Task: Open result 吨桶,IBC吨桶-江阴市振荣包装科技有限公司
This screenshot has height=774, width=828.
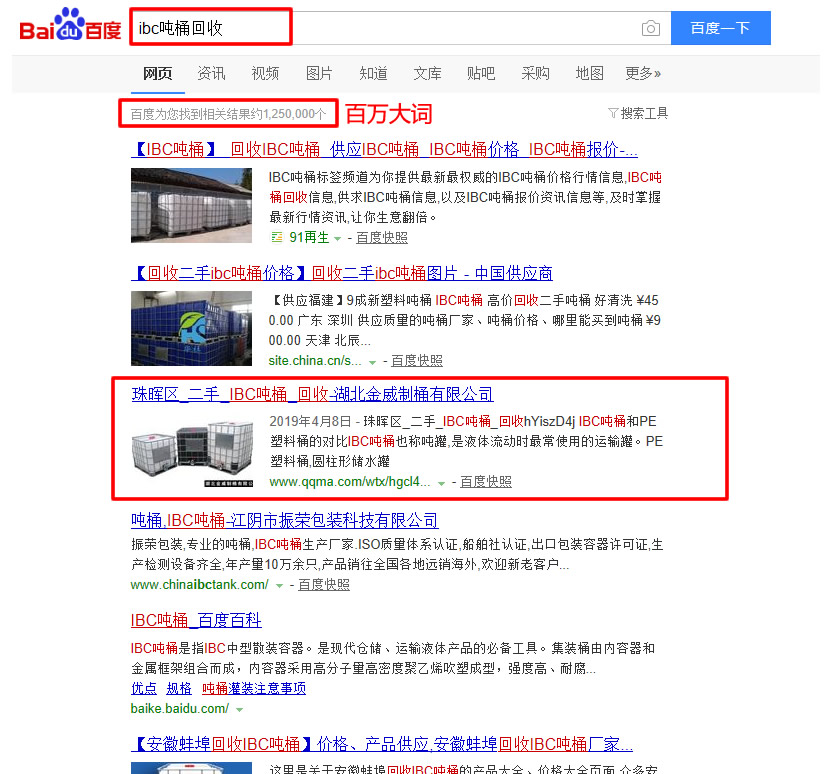Action: point(285,521)
